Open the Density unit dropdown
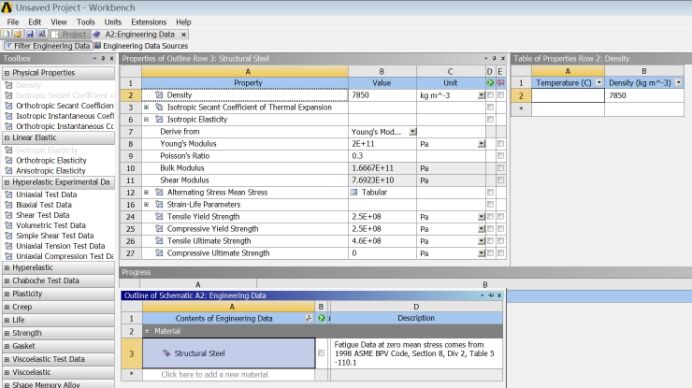The image size is (692, 388). click(481, 95)
